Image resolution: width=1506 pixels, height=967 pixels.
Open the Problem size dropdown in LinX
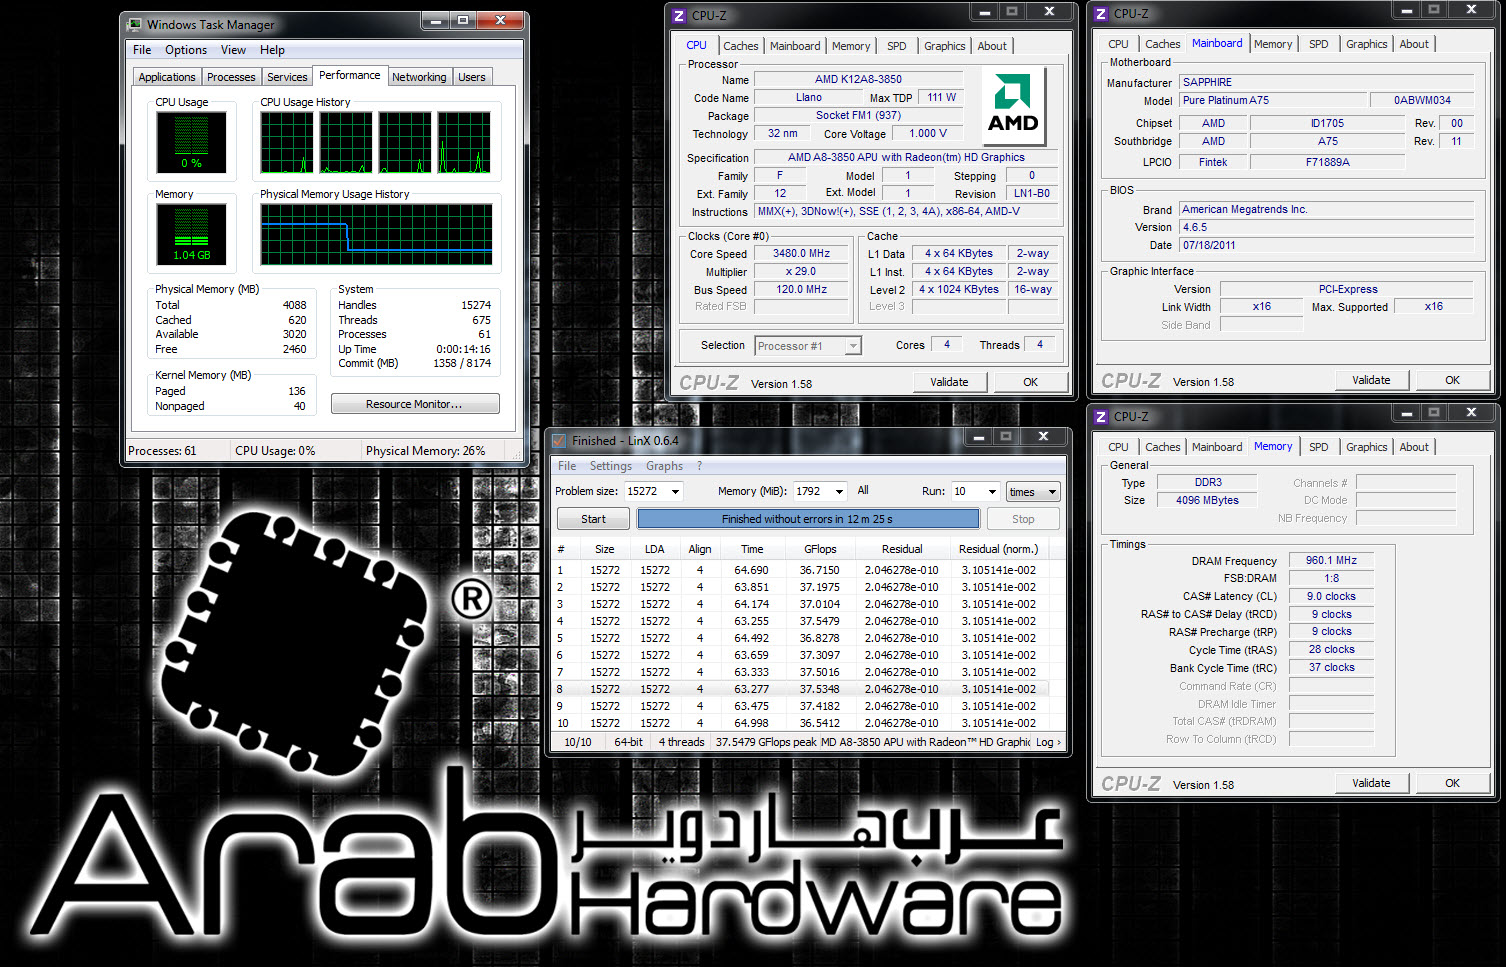[x=676, y=491]
